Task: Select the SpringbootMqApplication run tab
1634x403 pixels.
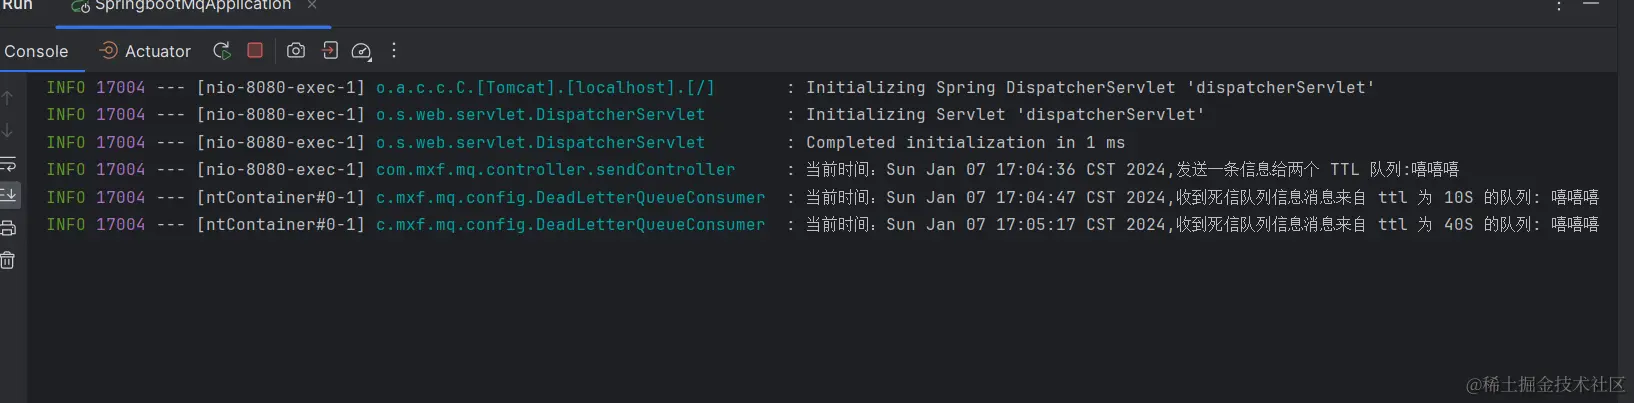Action: point(182,6)
